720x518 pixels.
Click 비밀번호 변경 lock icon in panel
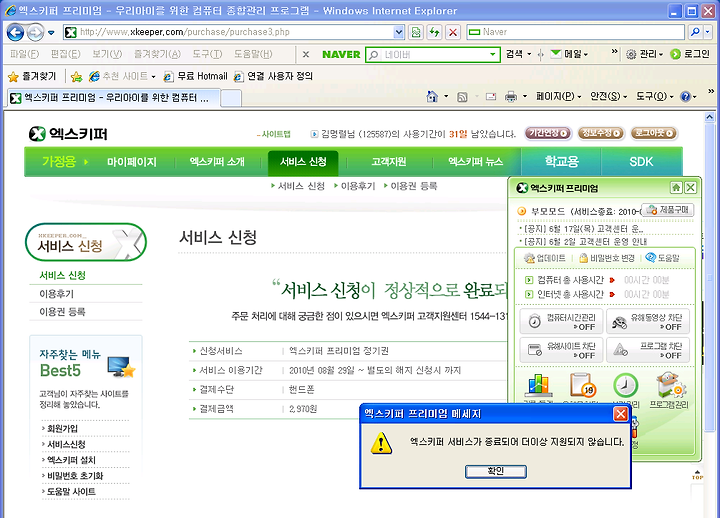click(607, 258)
